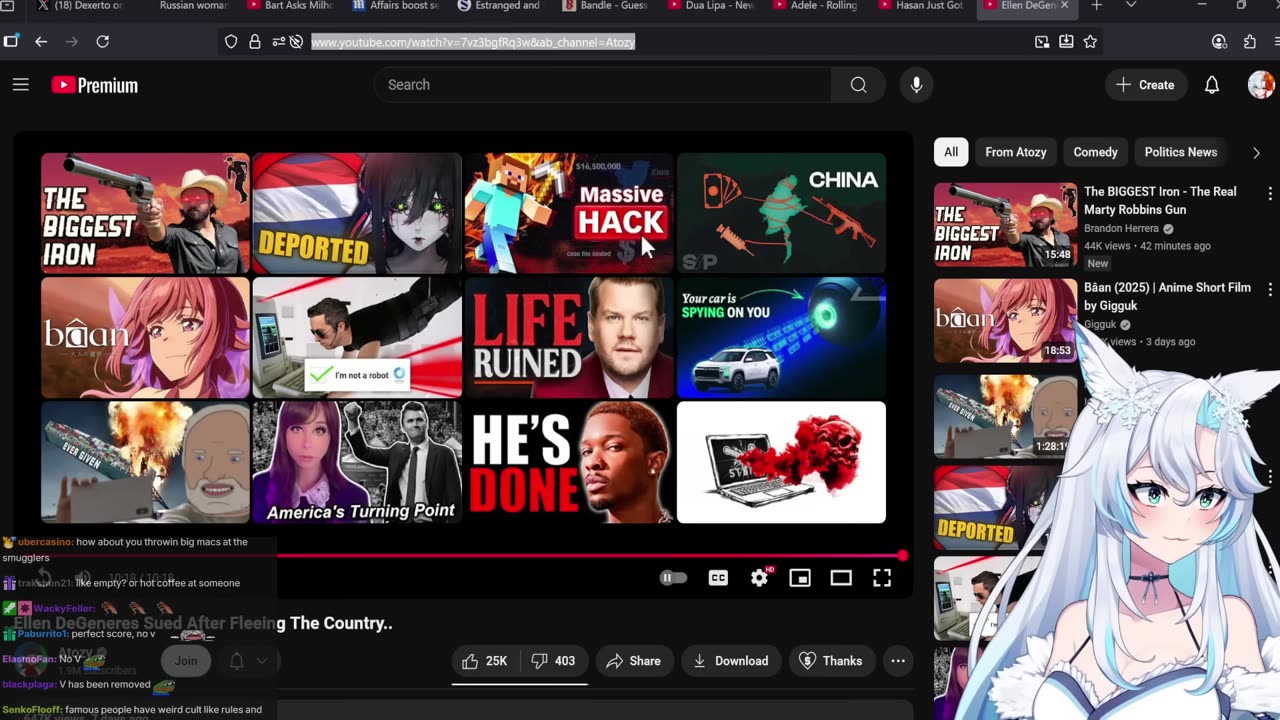Open America's Turning Point end-screen video
This screenshot has height=720, width=1280.
click(357, 462)
